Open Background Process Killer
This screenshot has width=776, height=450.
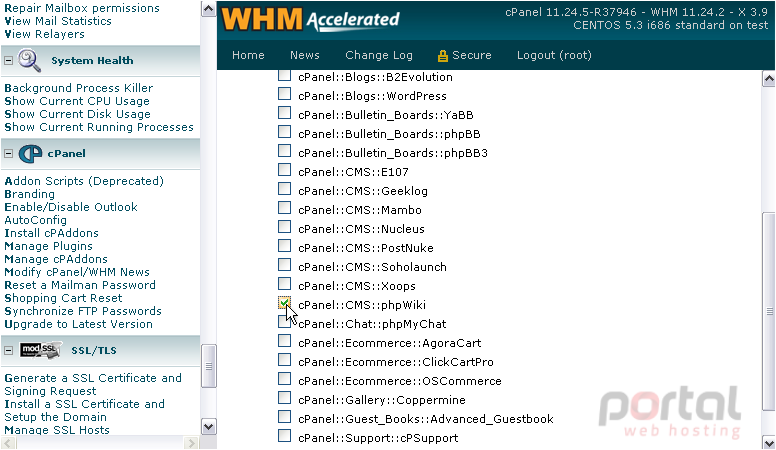79,88
